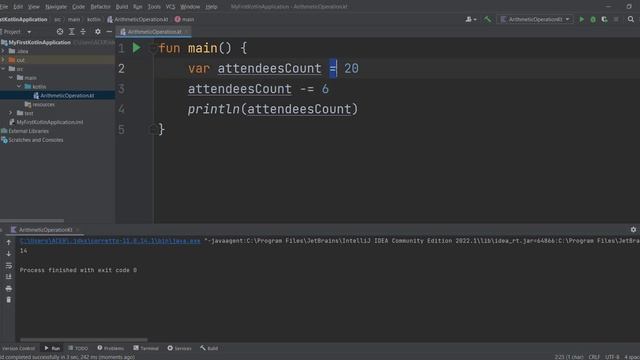Click the green run gutter icon beside main
The image size is (640, 360).
click(136, 48)
